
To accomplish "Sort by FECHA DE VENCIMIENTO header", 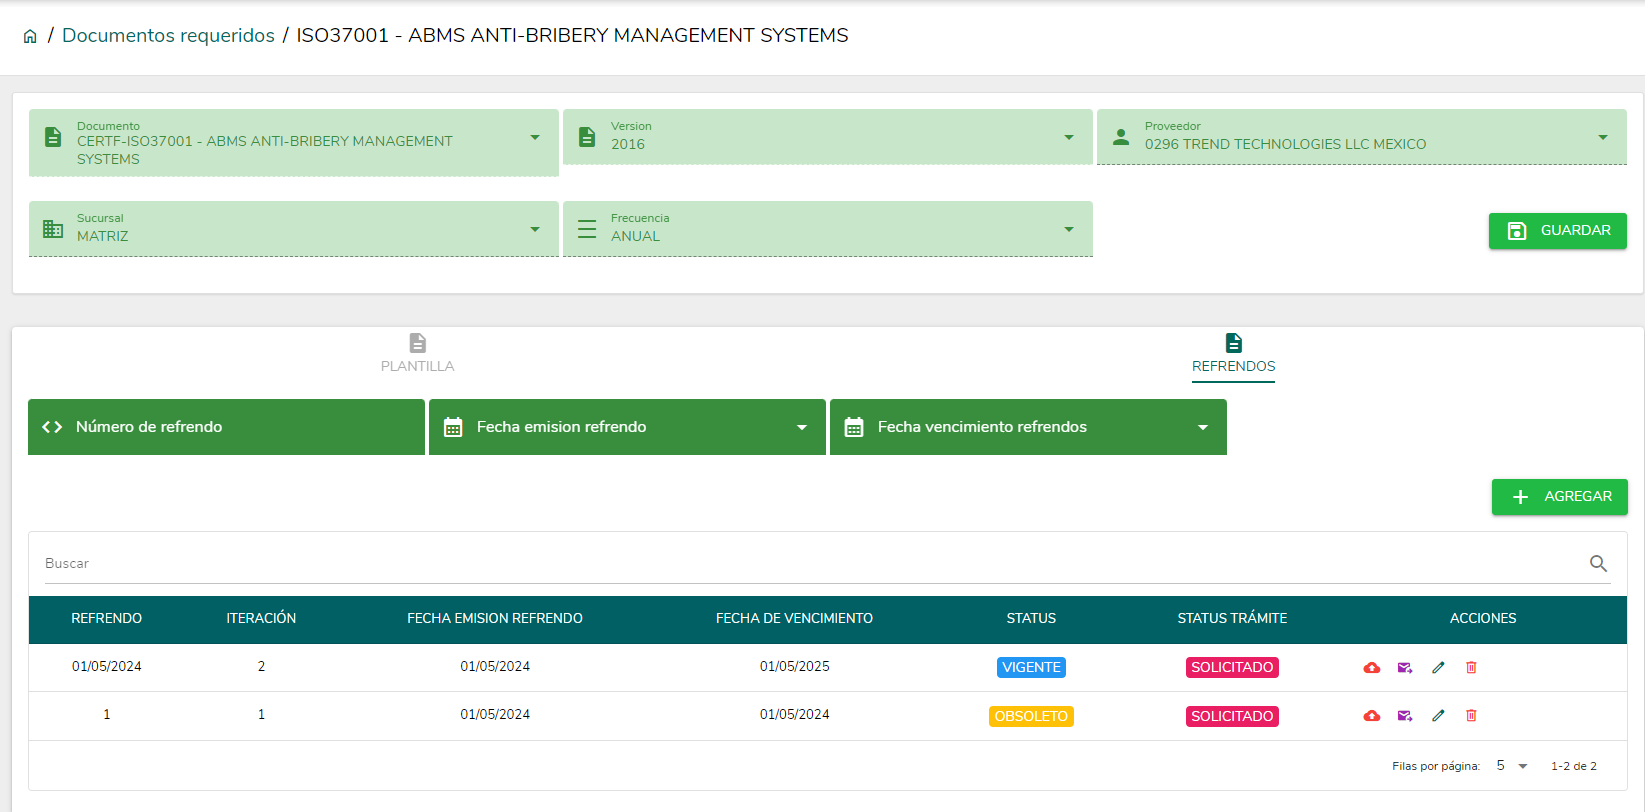I will 794,619.
